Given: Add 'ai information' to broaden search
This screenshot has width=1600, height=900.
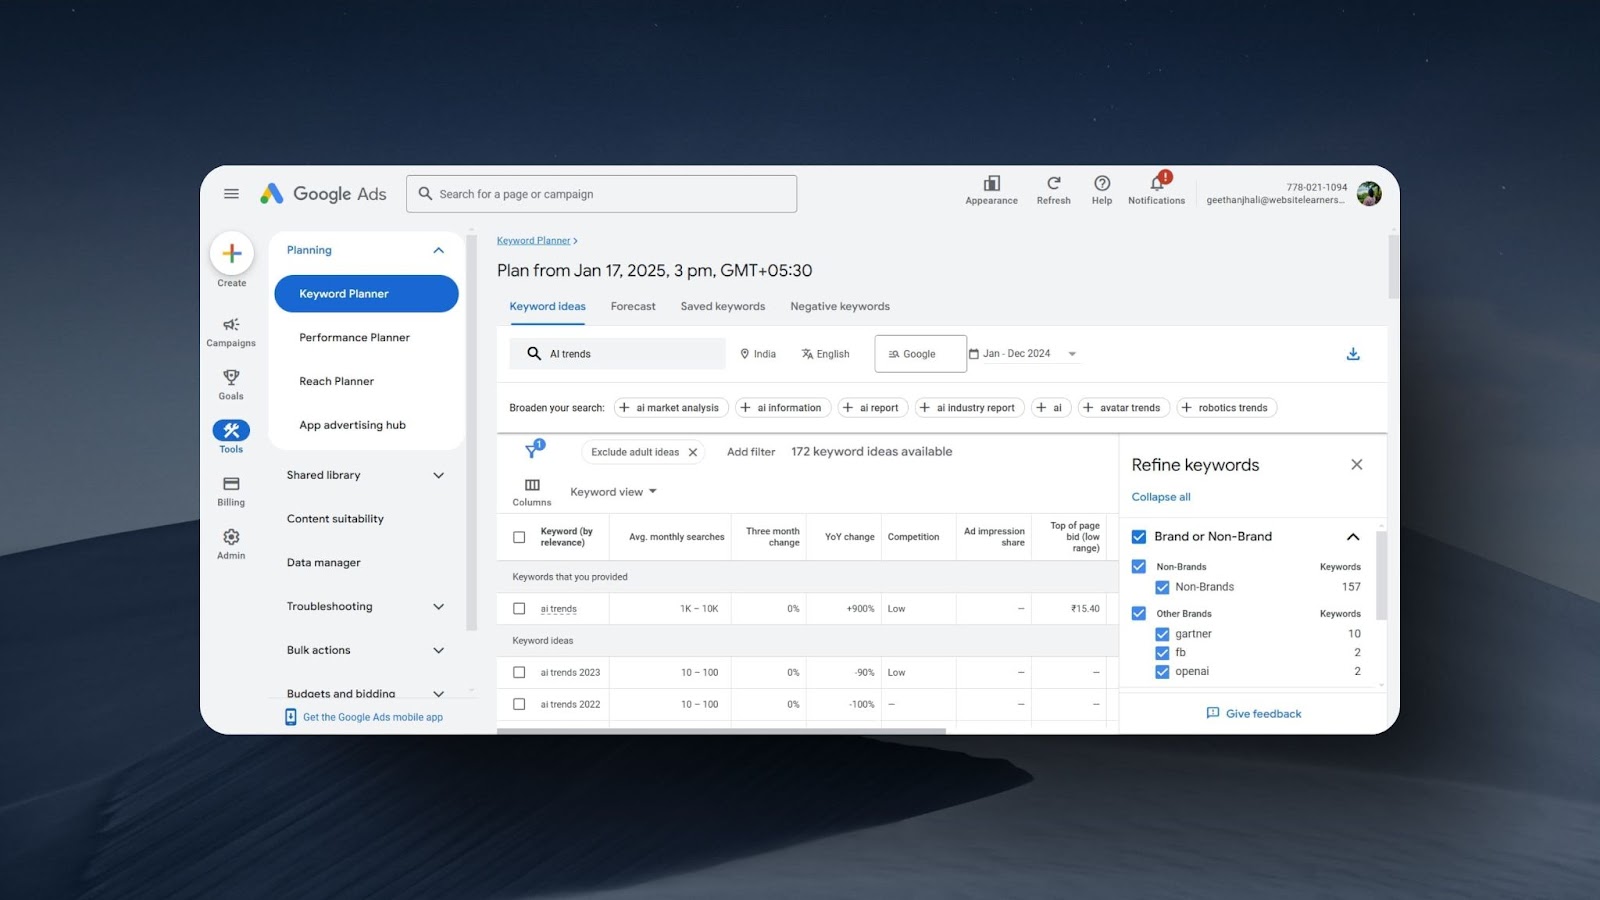Looking at the screenshot, I should click(782, 408).
